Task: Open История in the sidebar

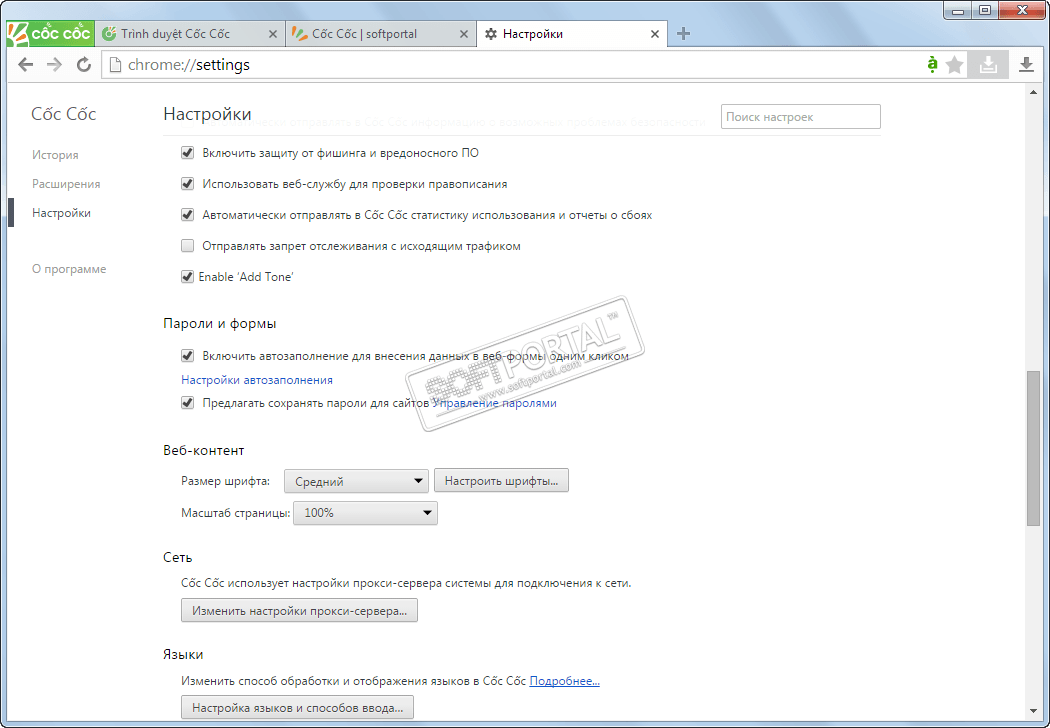Action: point(55,155)
